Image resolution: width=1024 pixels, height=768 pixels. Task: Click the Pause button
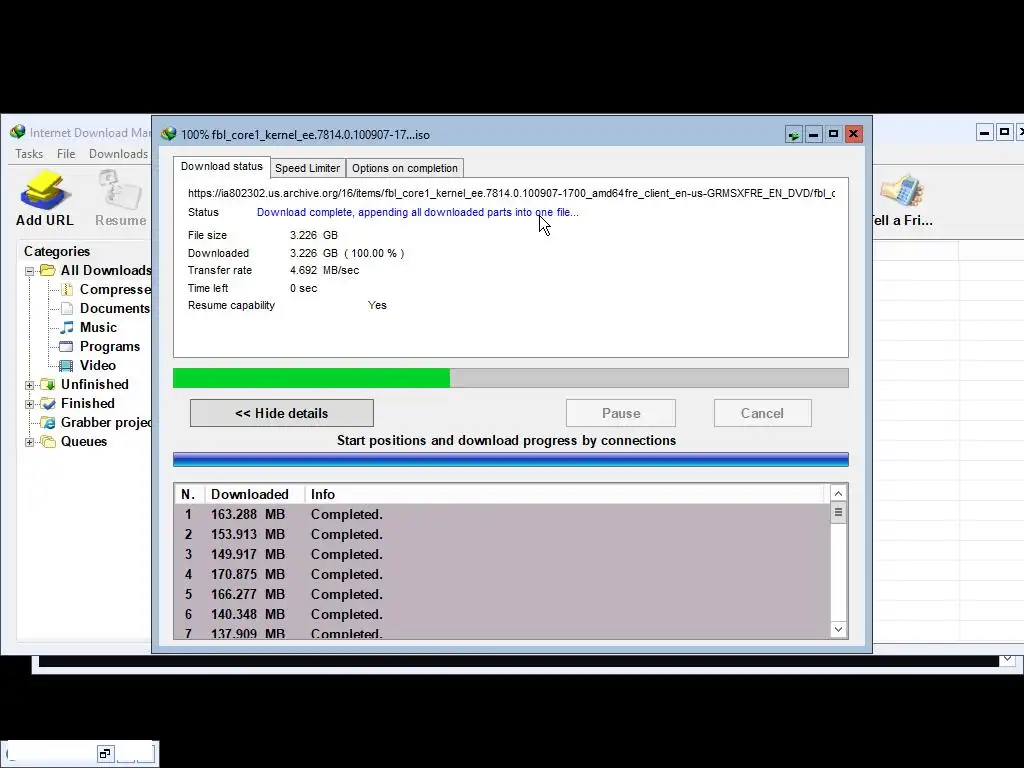point(620,413)
